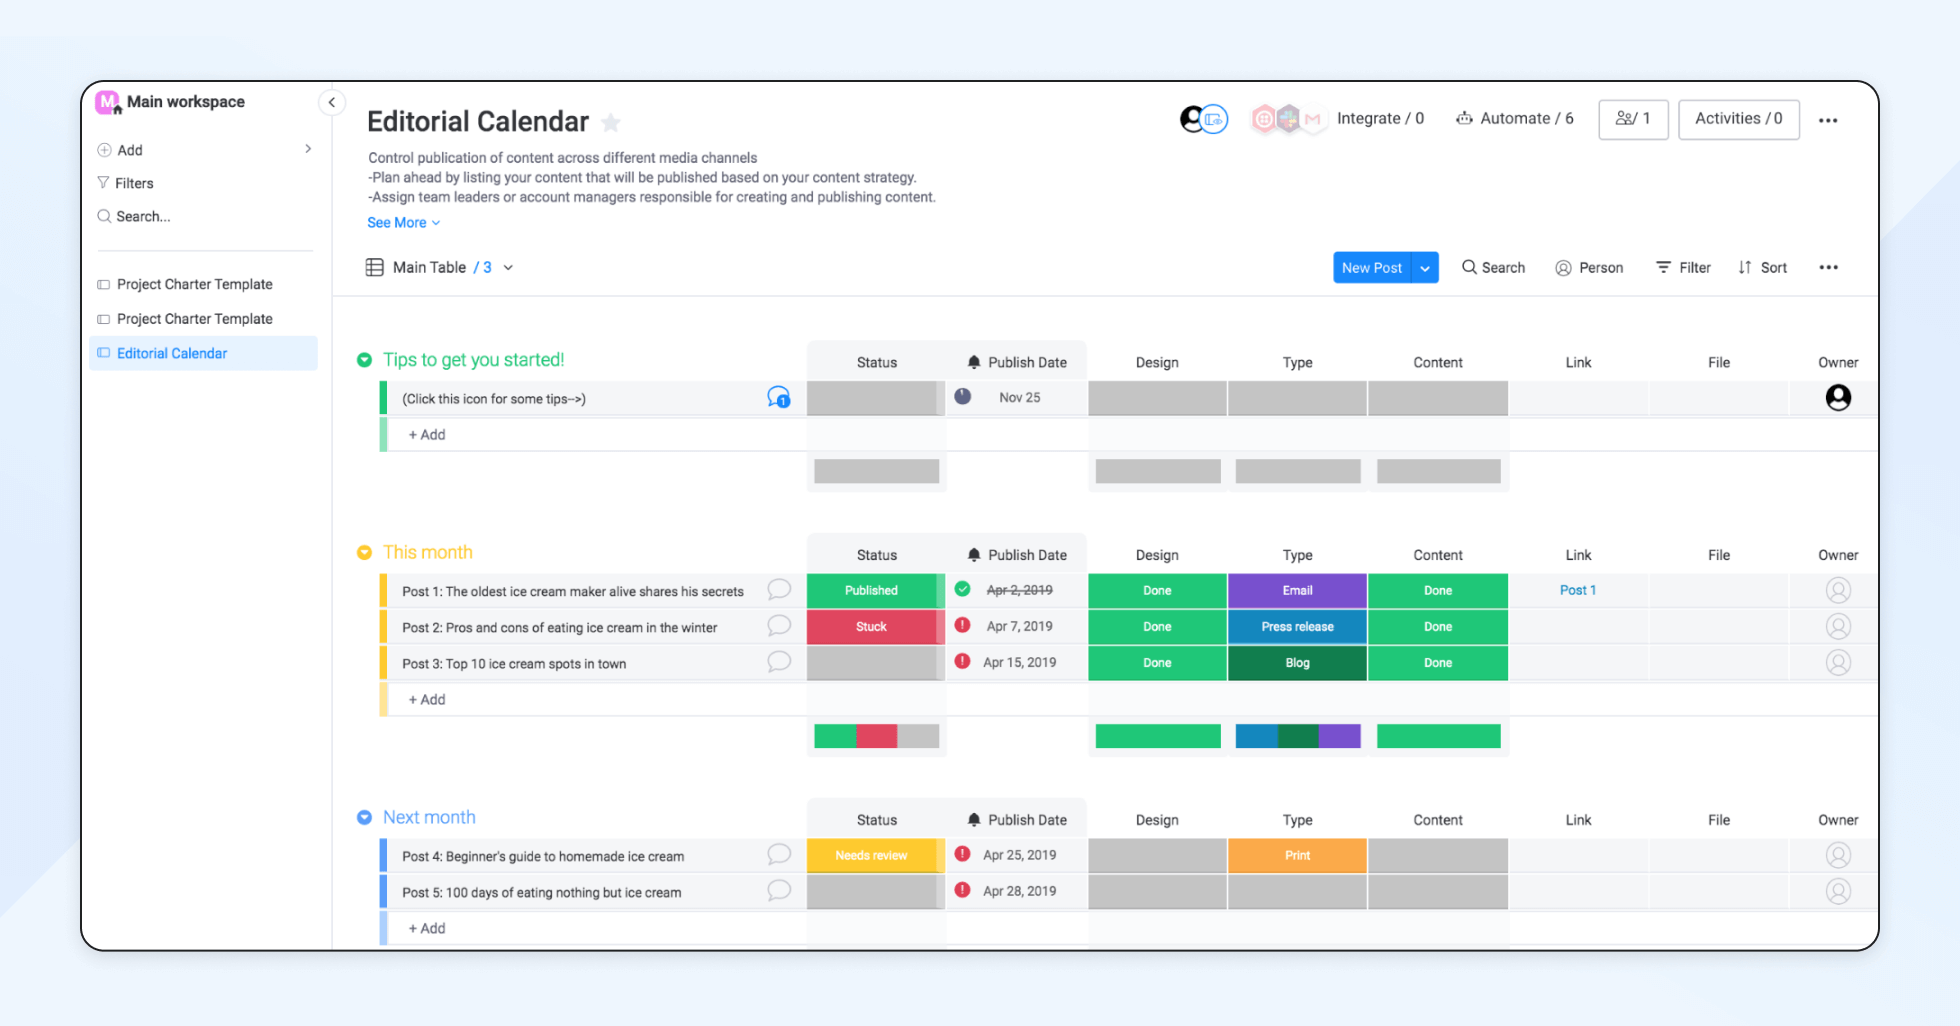Assign an owner for Post 4
1960x1026 pixels.
point(1838,855)
